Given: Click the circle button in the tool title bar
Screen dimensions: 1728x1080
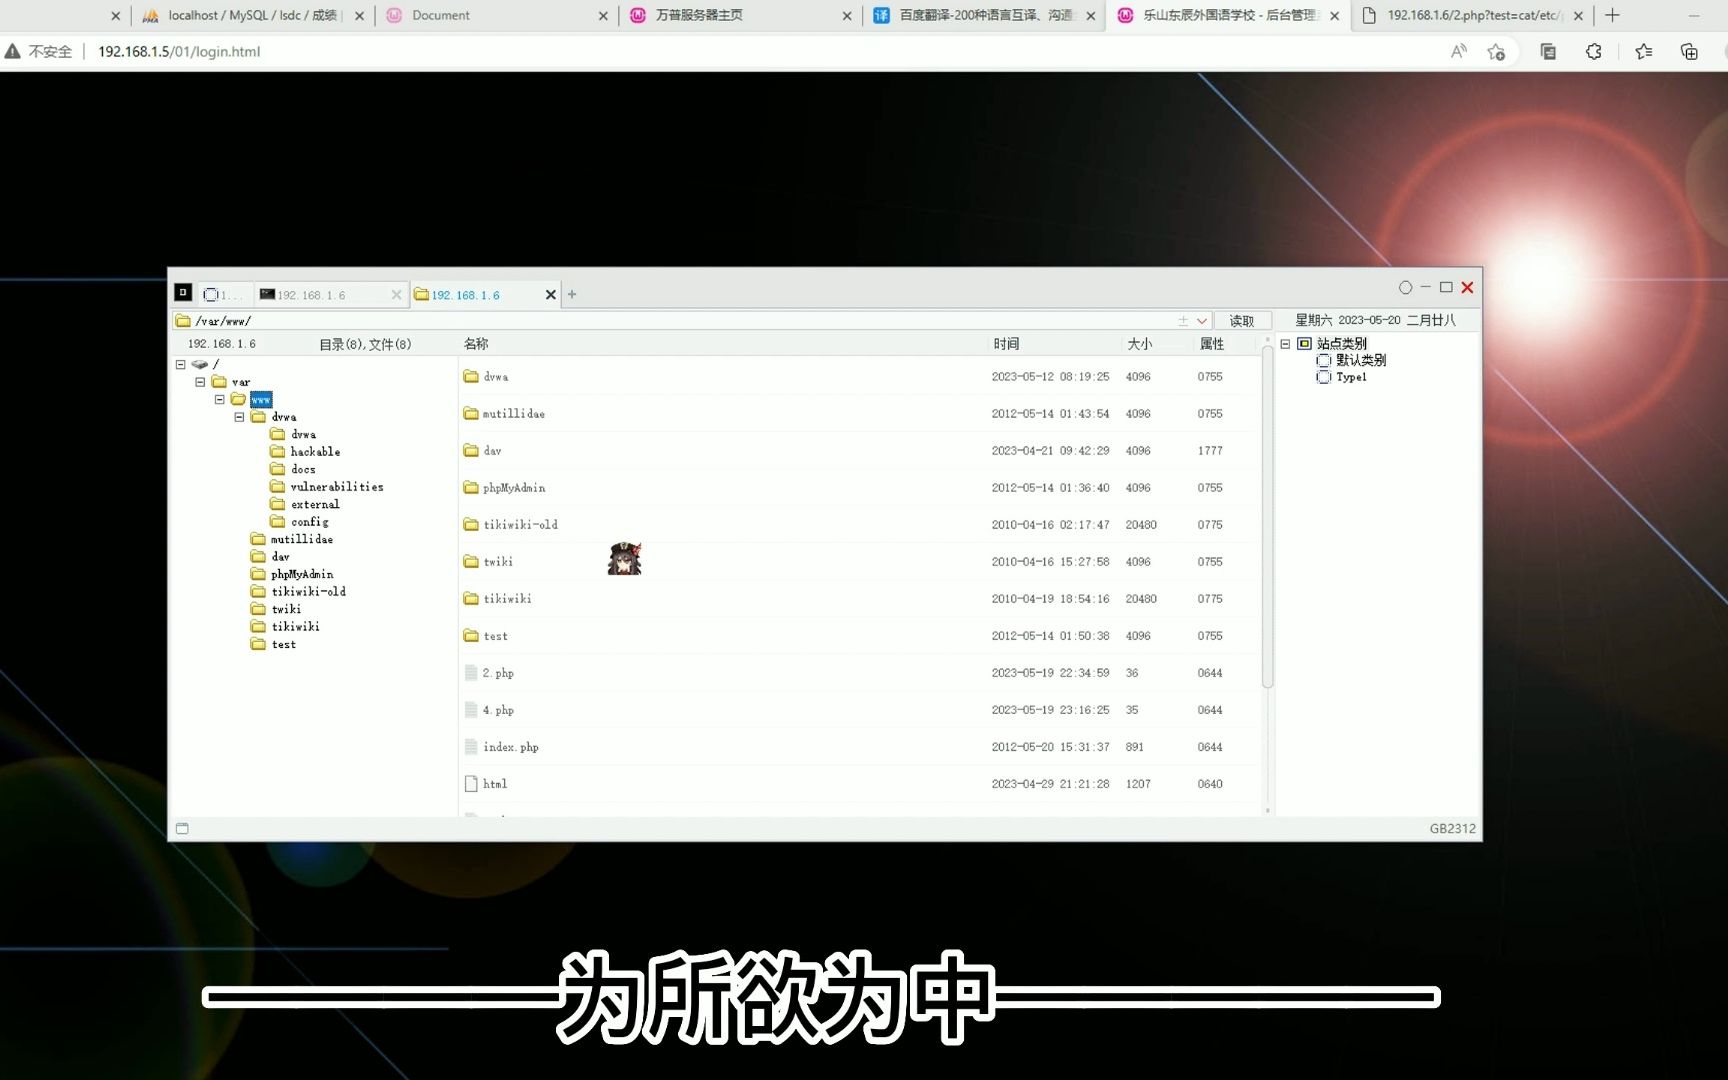Looking at the screenshot, I should (1405, 288).
